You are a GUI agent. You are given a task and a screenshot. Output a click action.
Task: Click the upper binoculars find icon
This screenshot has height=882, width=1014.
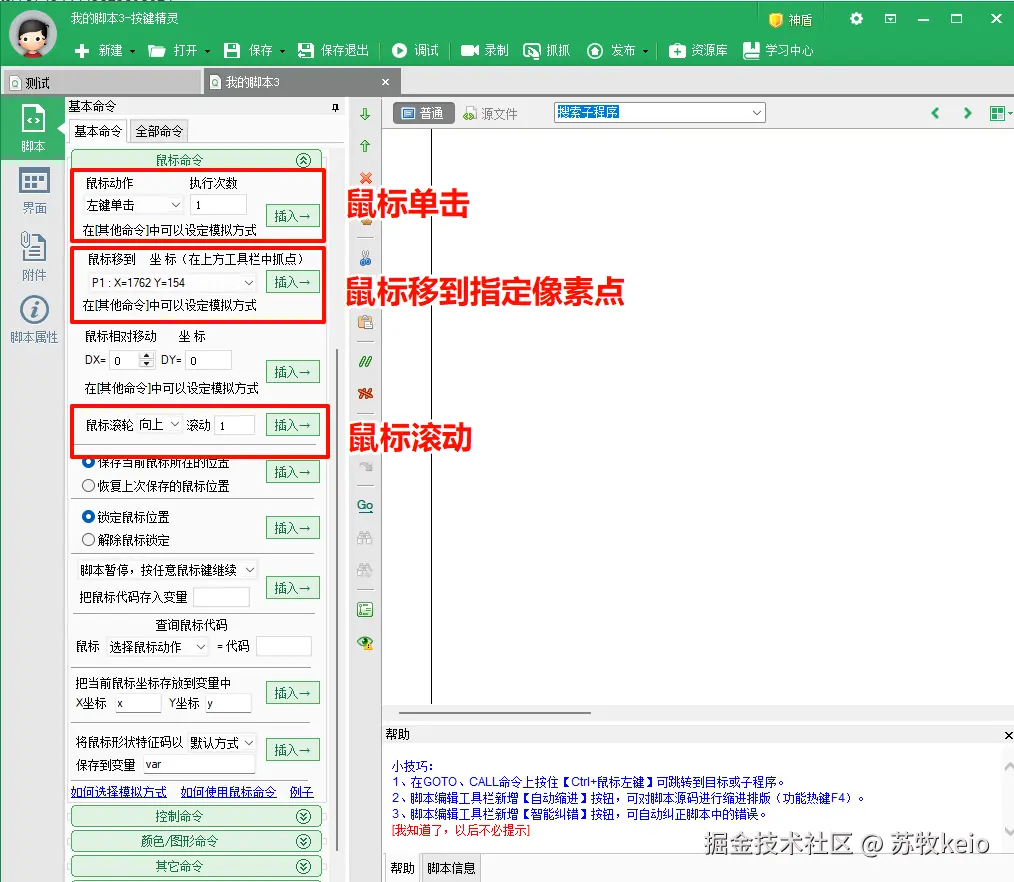(365, 538)
